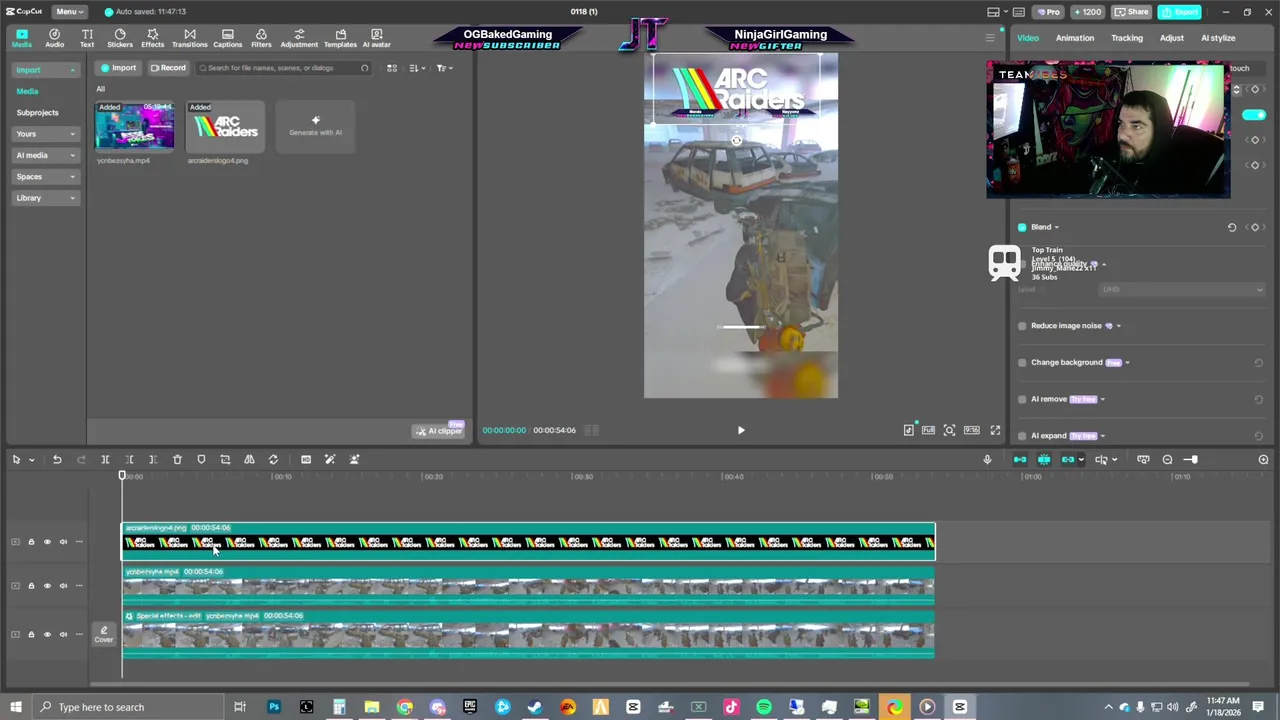Open the Captions panel

tap(227, 38)
